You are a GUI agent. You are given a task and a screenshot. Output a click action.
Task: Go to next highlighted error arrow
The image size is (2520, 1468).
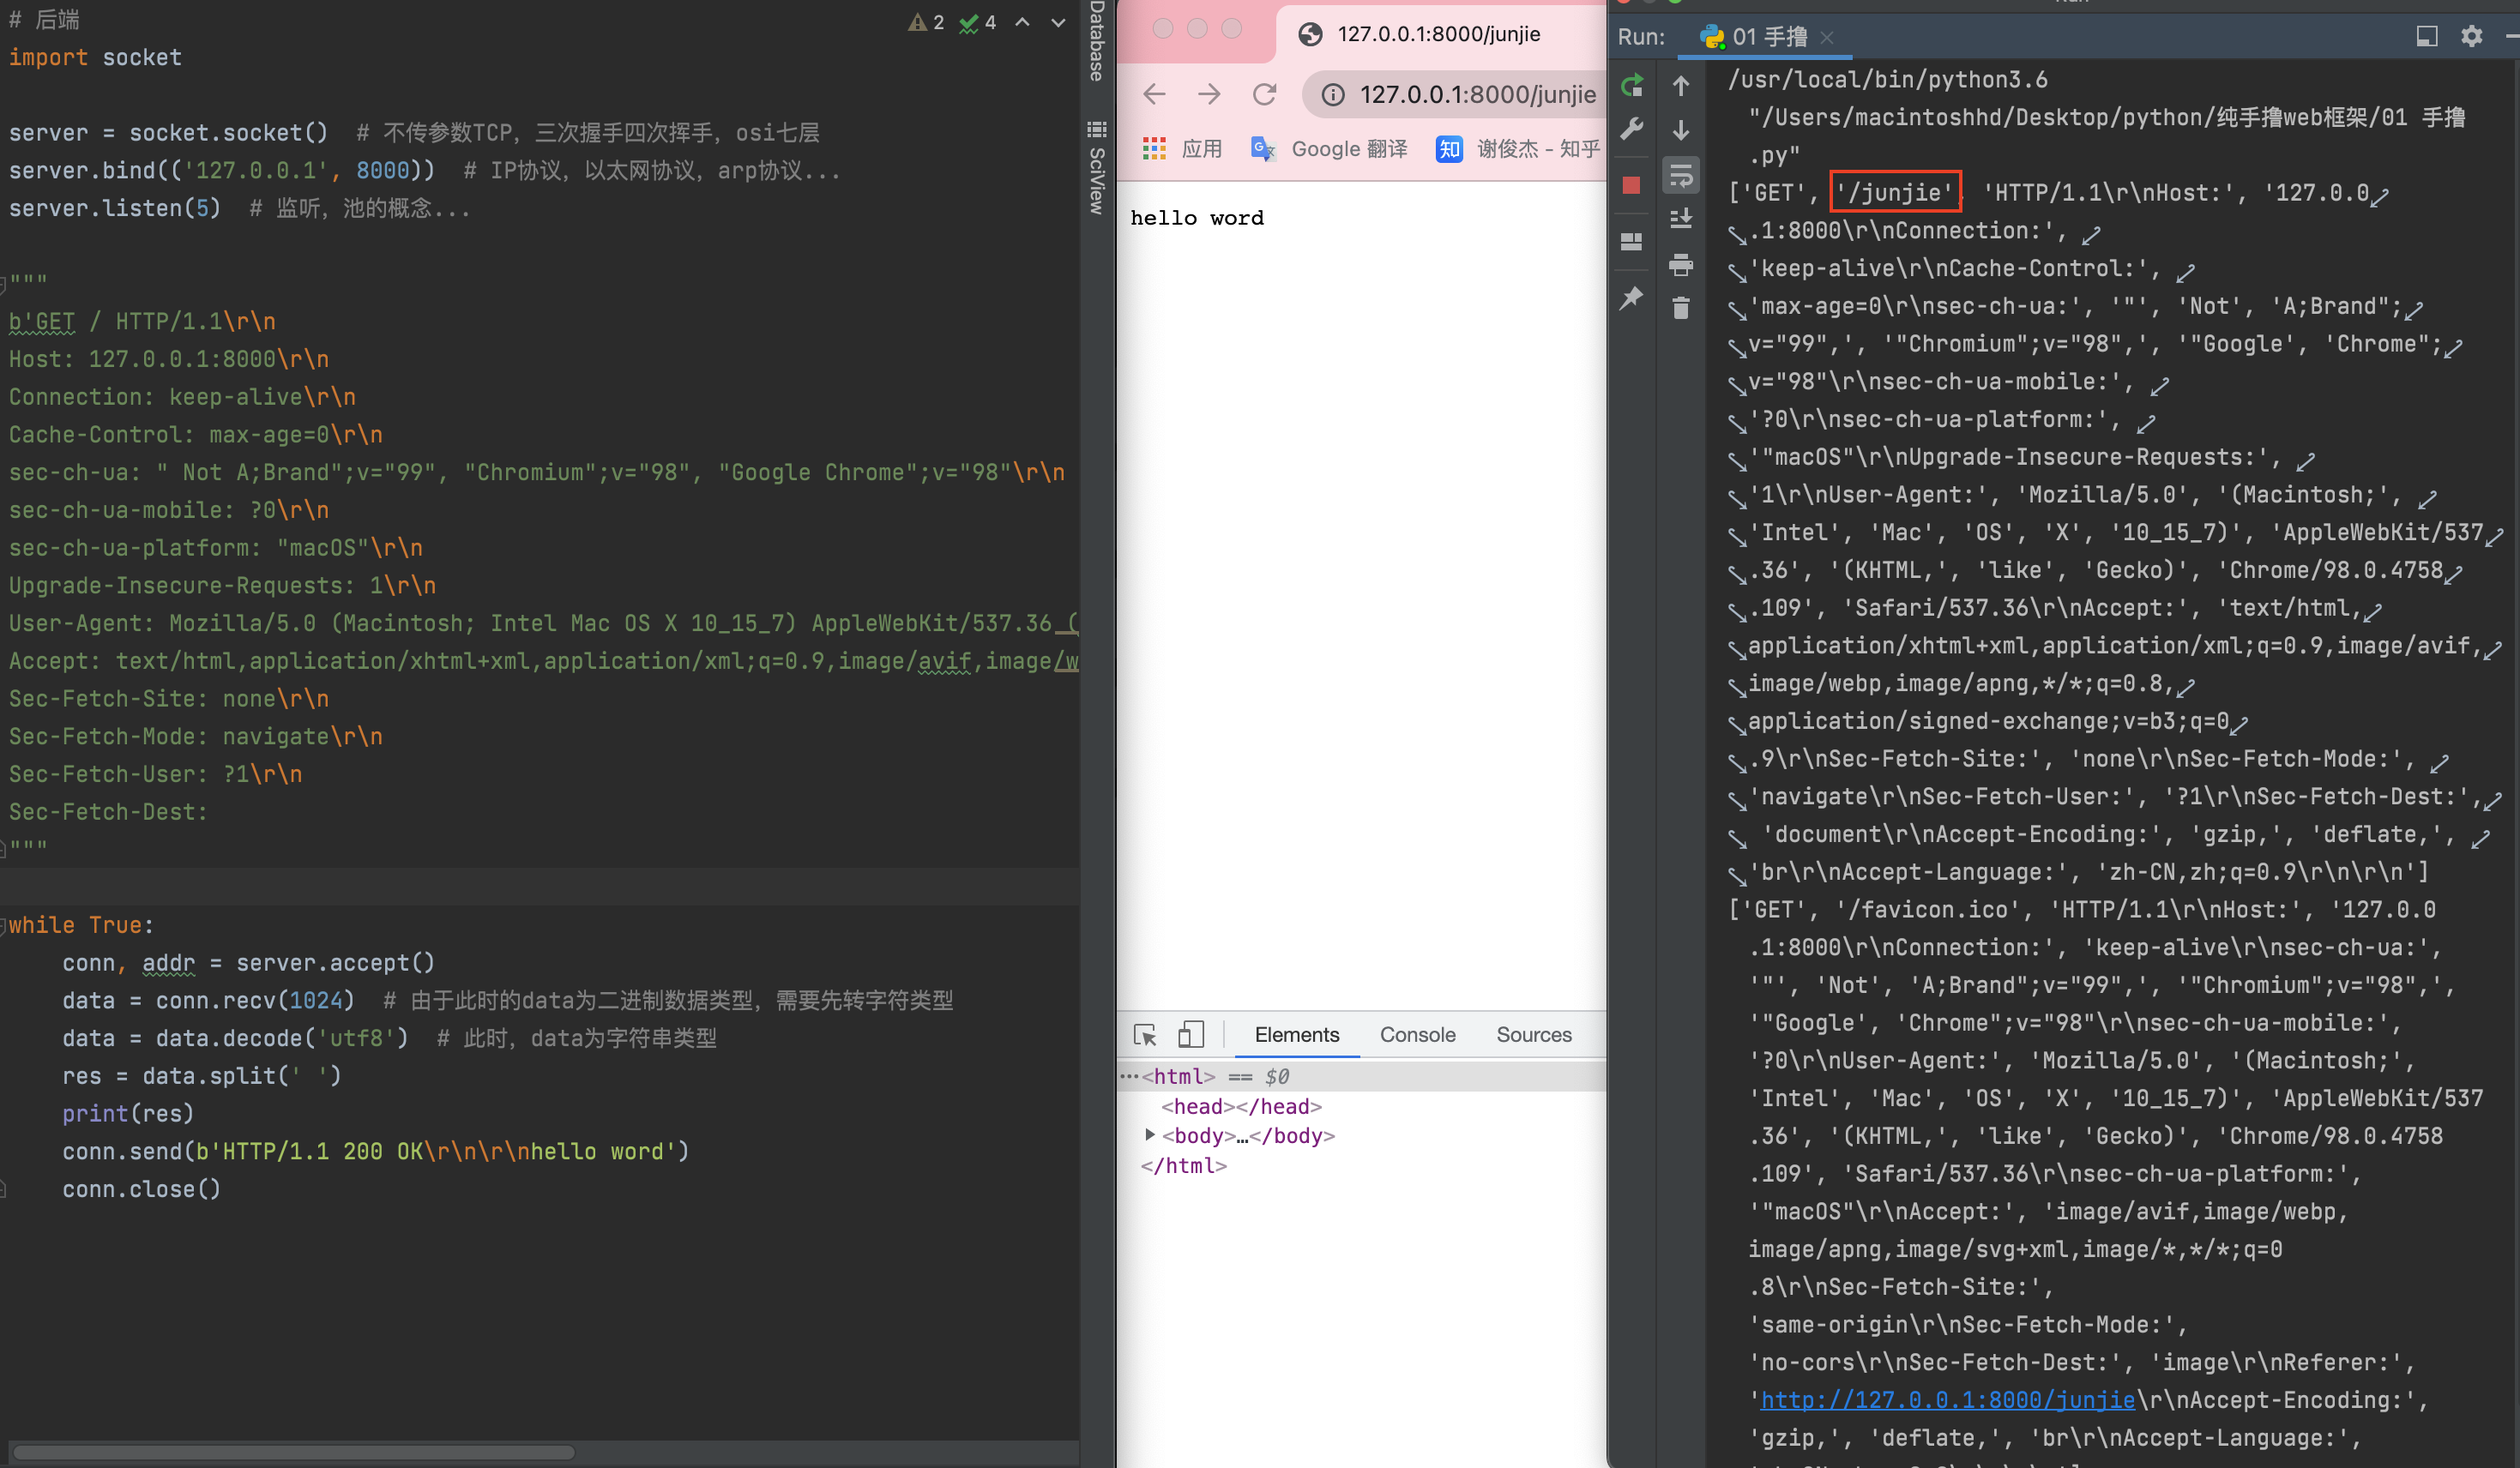click(x=1058, y=22)
